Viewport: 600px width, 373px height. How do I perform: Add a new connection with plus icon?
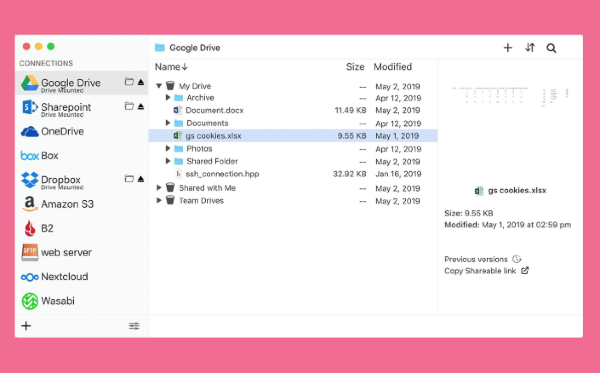coord(26,326)
